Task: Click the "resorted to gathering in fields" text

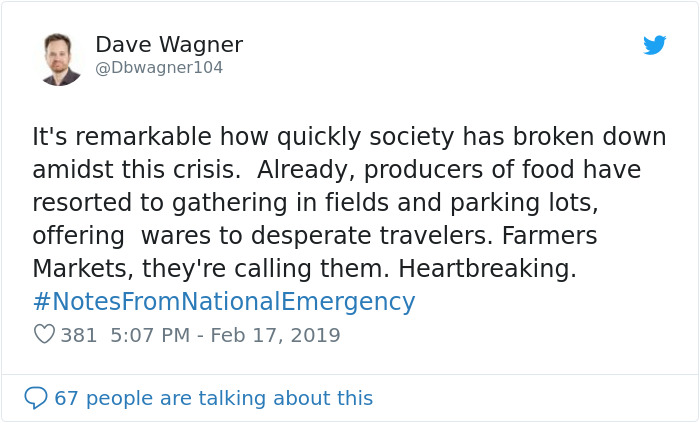Action: 200,203
